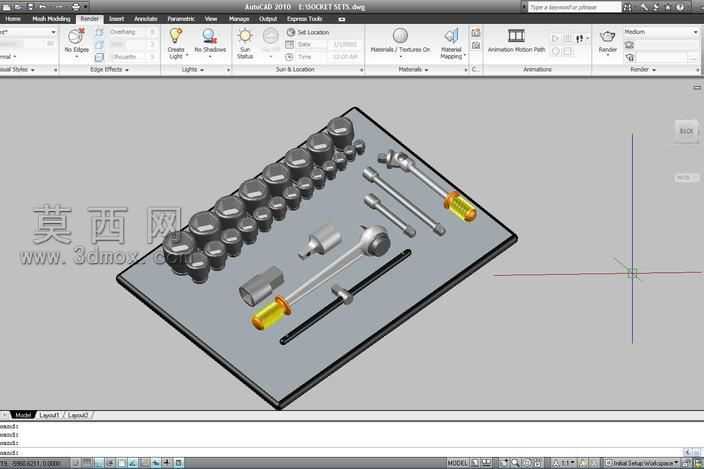Open the Express Tools ribbon tab

coord(304,19)
